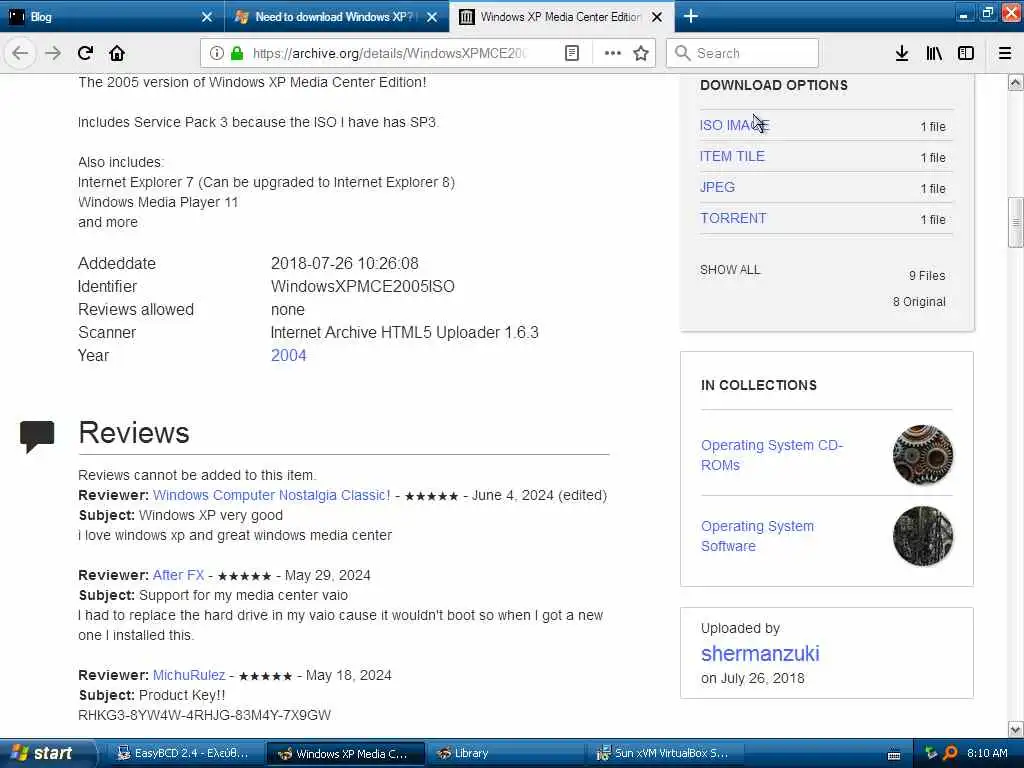
Task: Open the JPEG download option
Action: tap(717, 187)
